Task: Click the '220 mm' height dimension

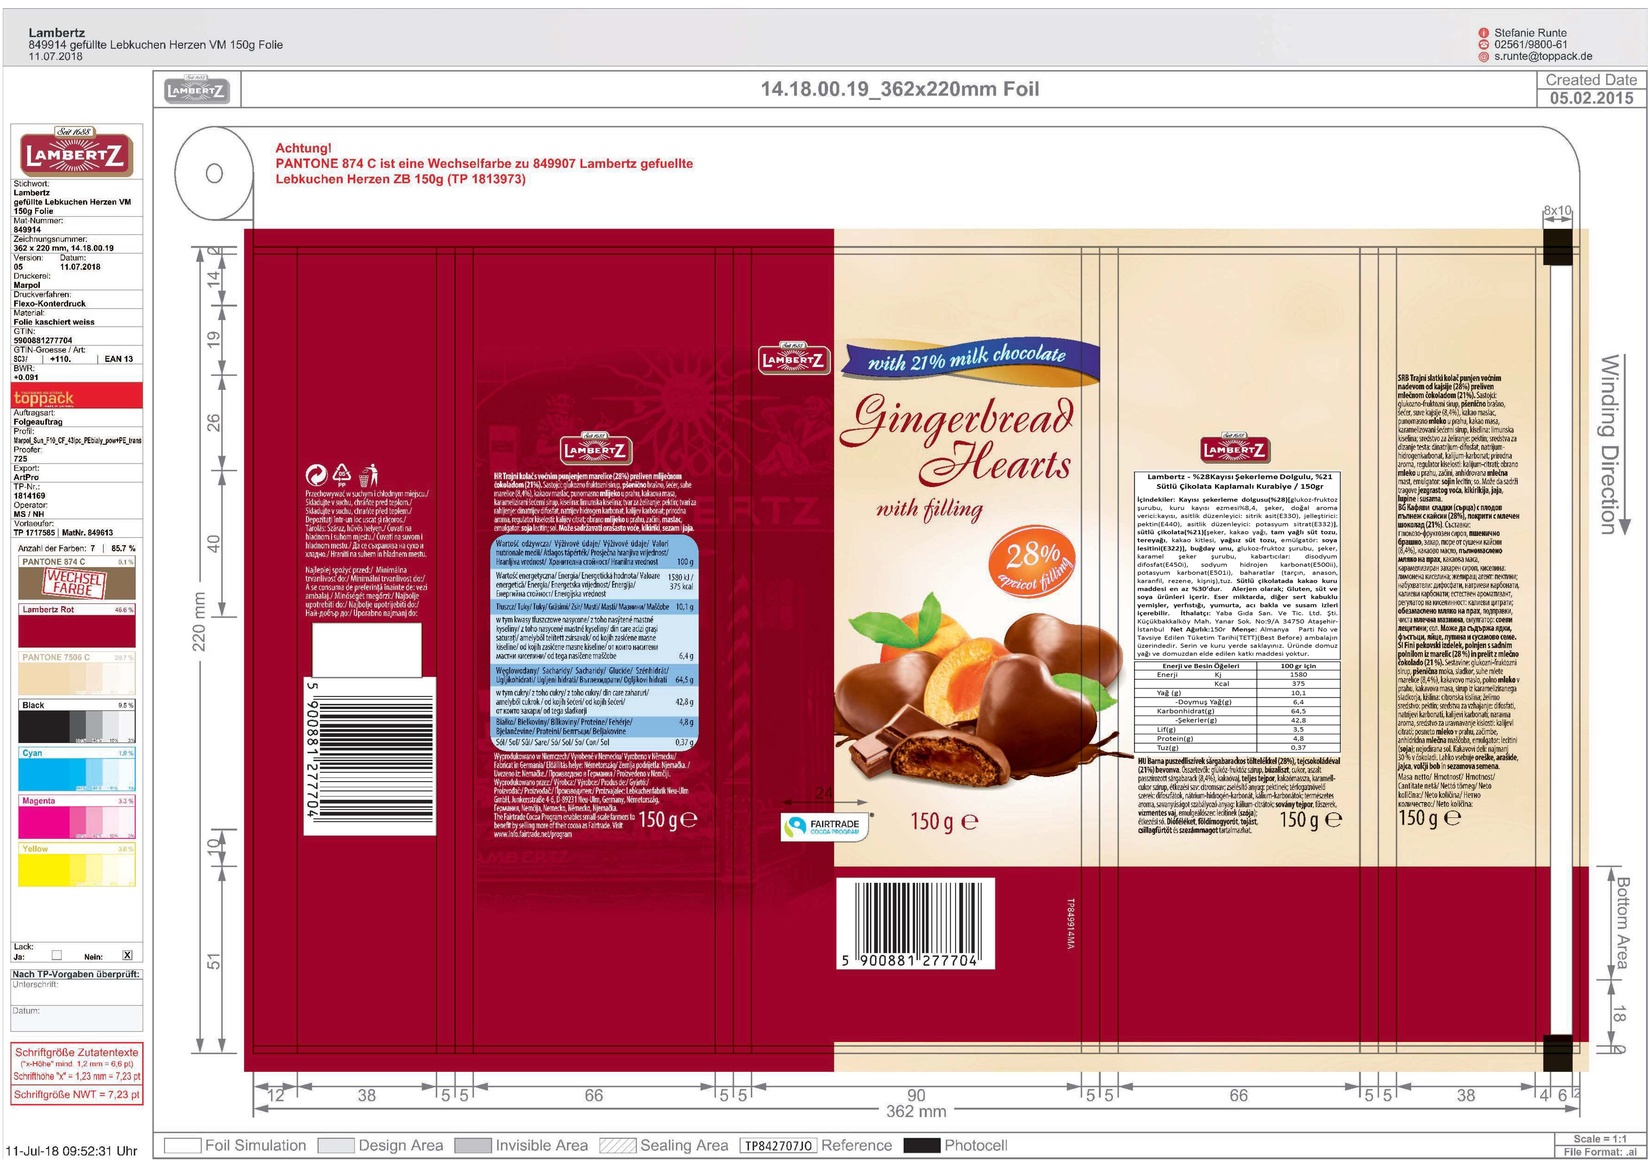Action: pyautogui.click(x=200, y=621)
